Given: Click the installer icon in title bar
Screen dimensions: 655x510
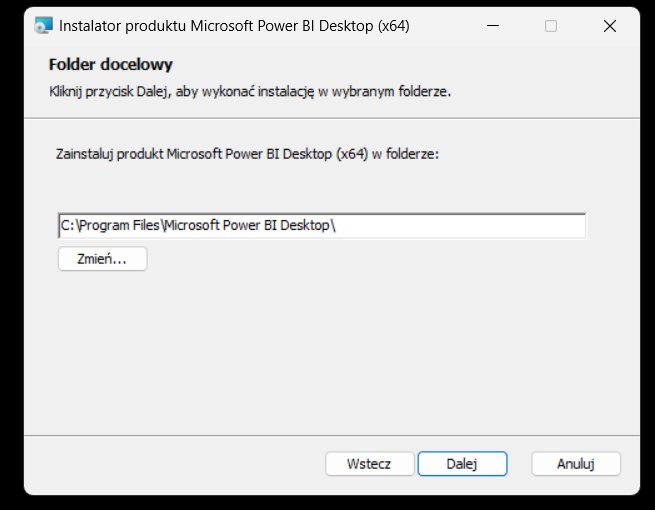Looking at the screenshot, I should [44, 26].
